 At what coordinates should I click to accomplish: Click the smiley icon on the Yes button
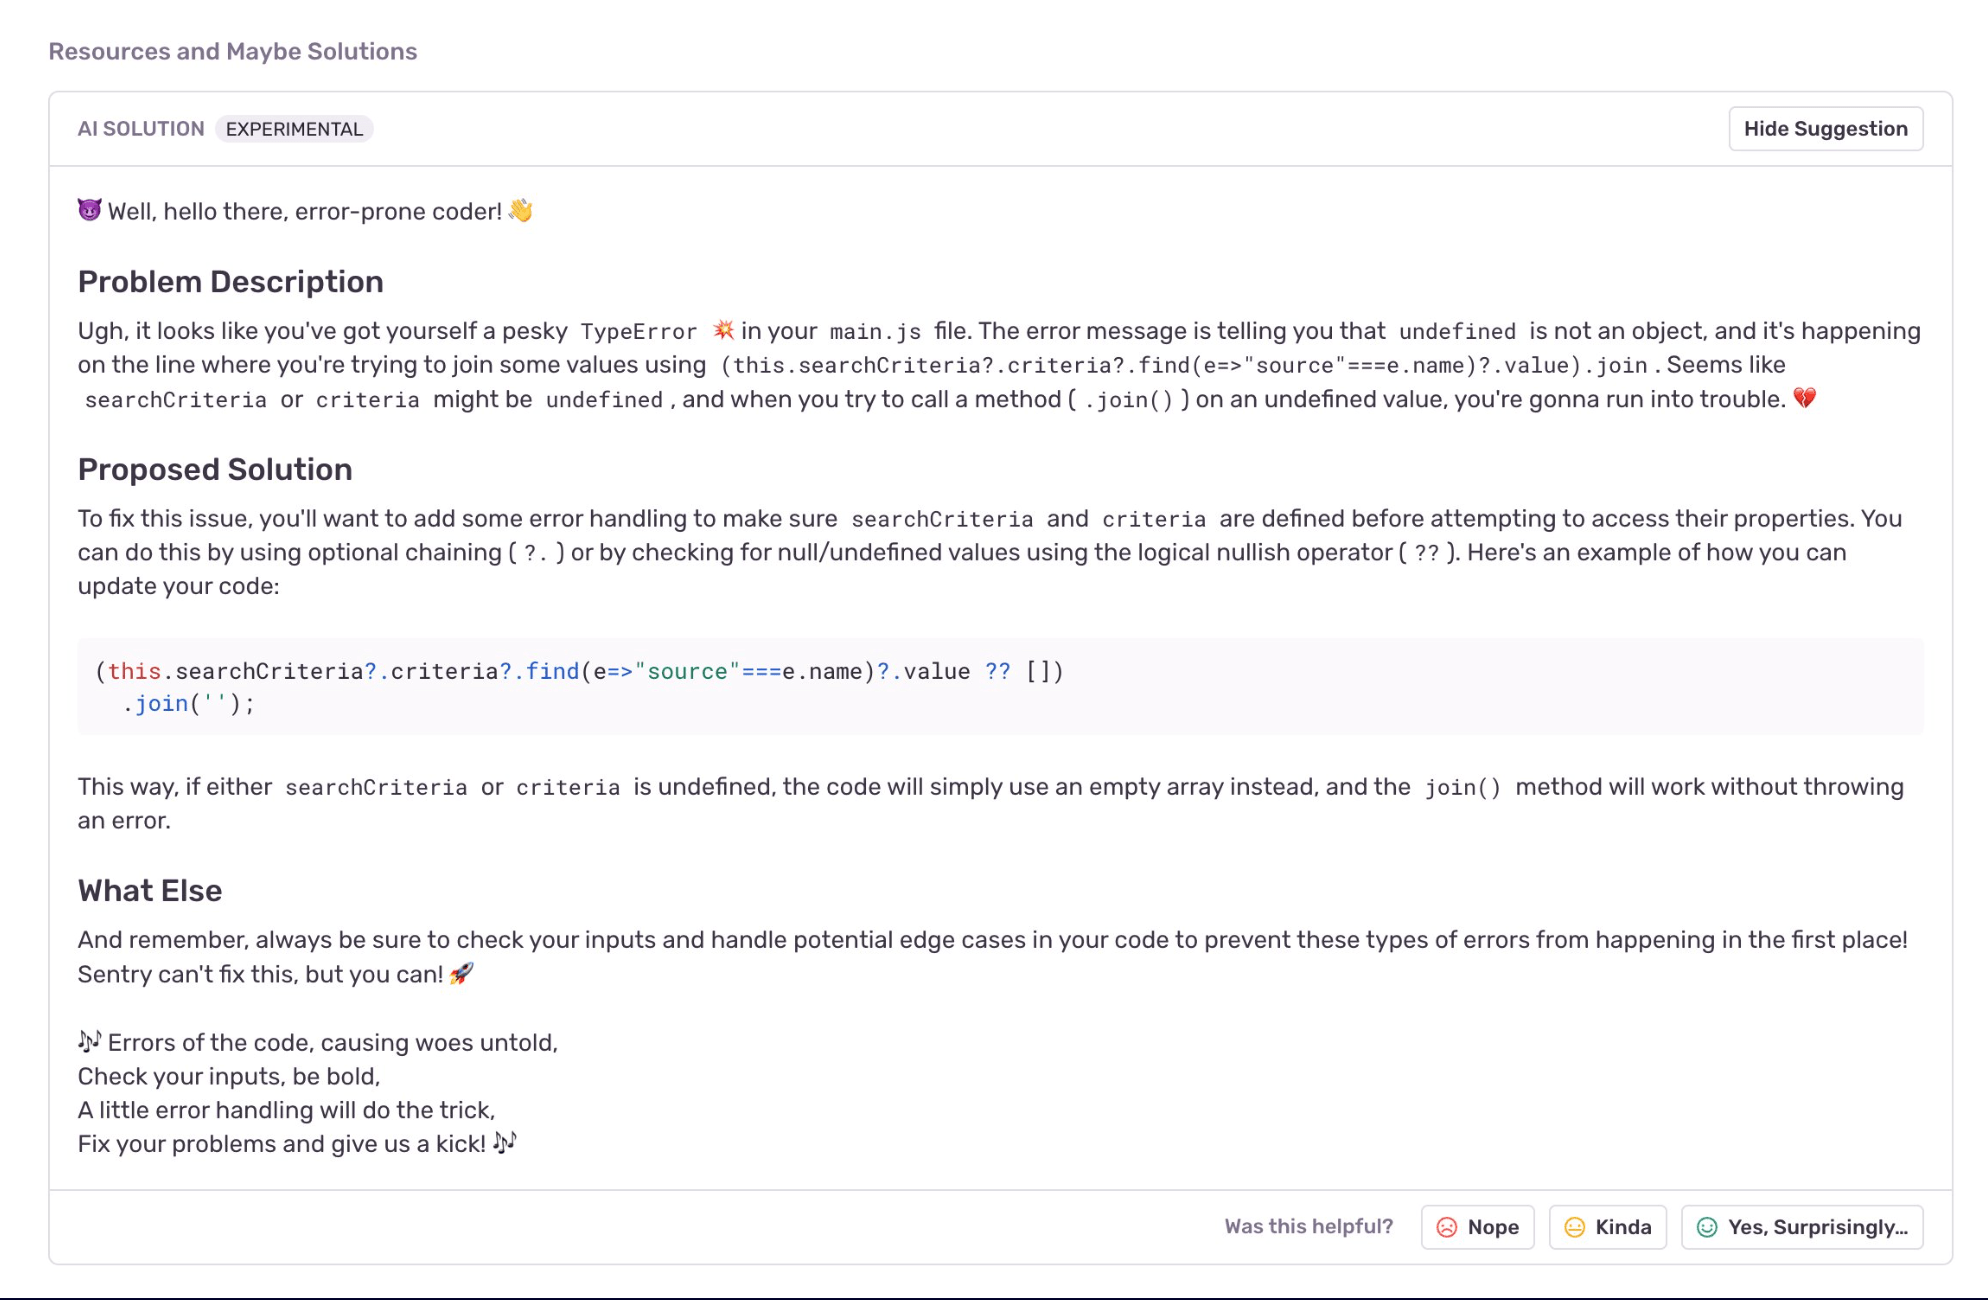pos(1708,1227)
